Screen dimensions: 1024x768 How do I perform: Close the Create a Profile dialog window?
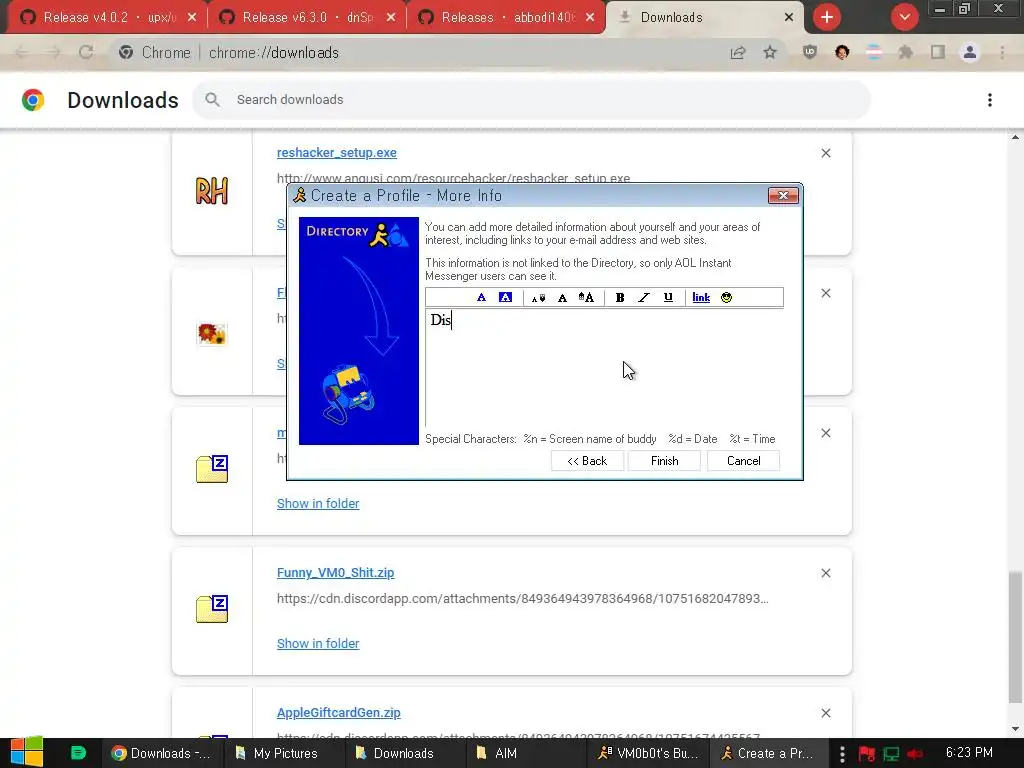pyautogui.click(x=783, y=195)
